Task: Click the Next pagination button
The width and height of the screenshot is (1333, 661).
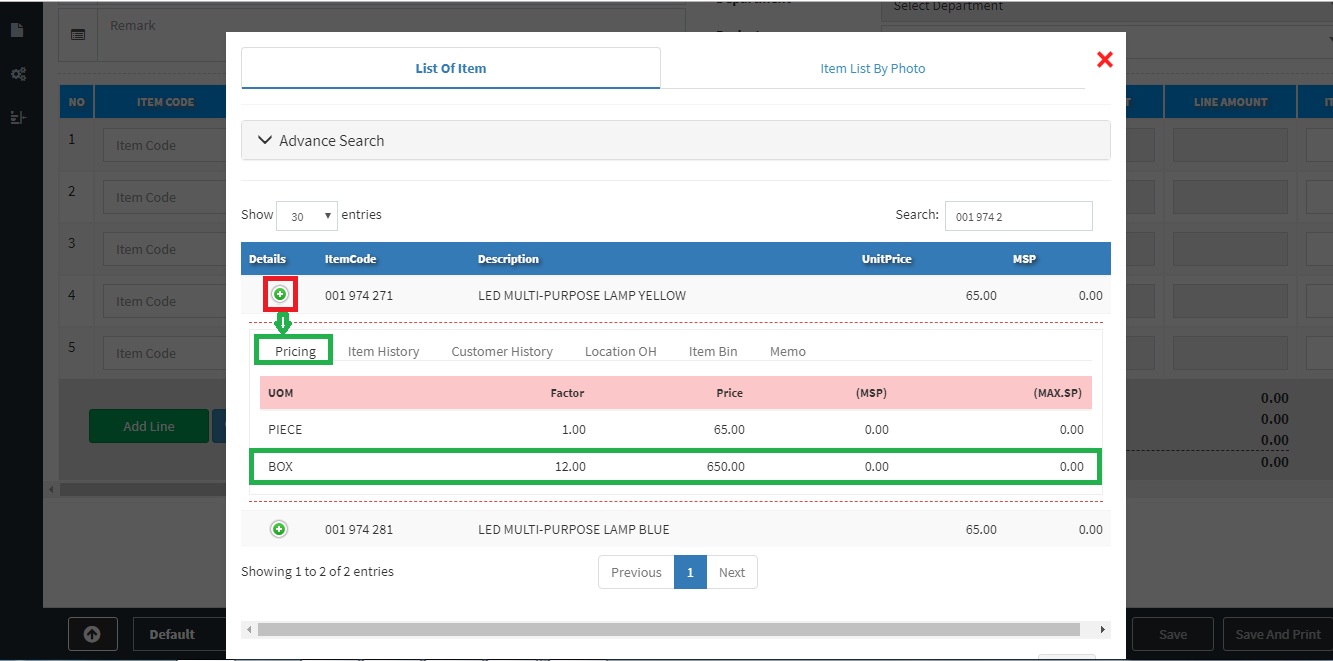Action: point(731,573)
